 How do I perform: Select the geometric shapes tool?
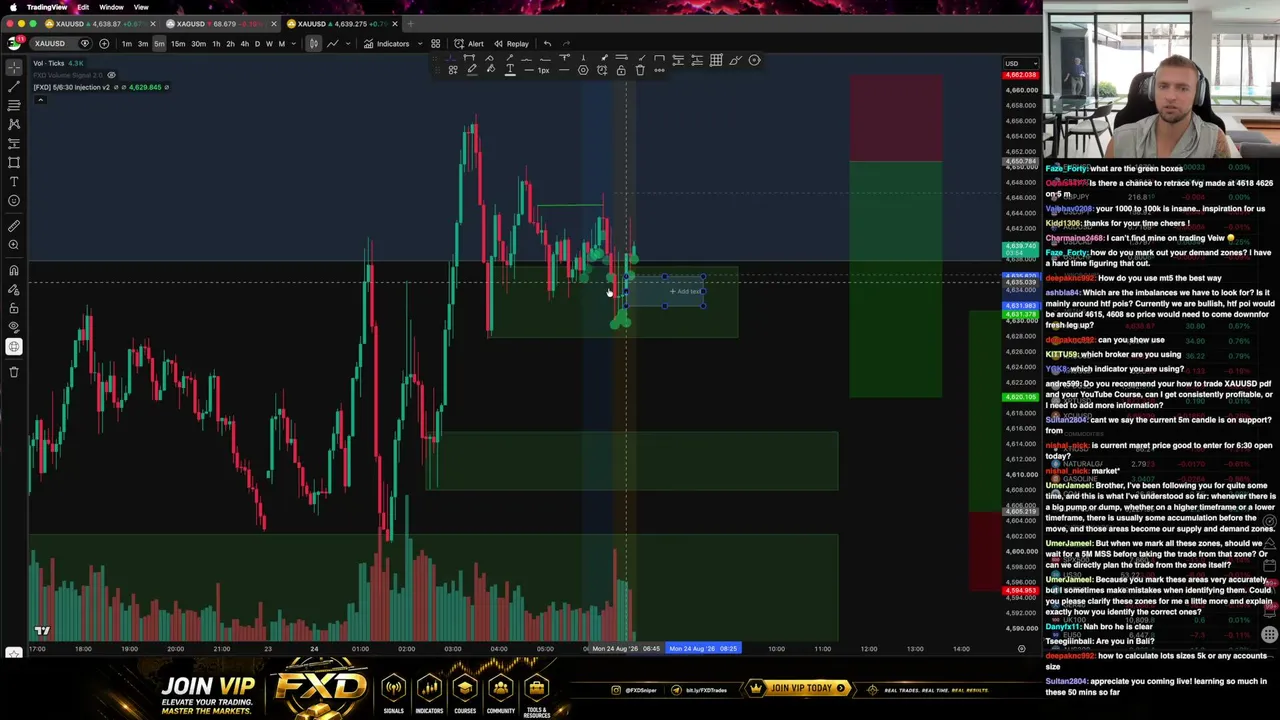(x=14, y=162)
